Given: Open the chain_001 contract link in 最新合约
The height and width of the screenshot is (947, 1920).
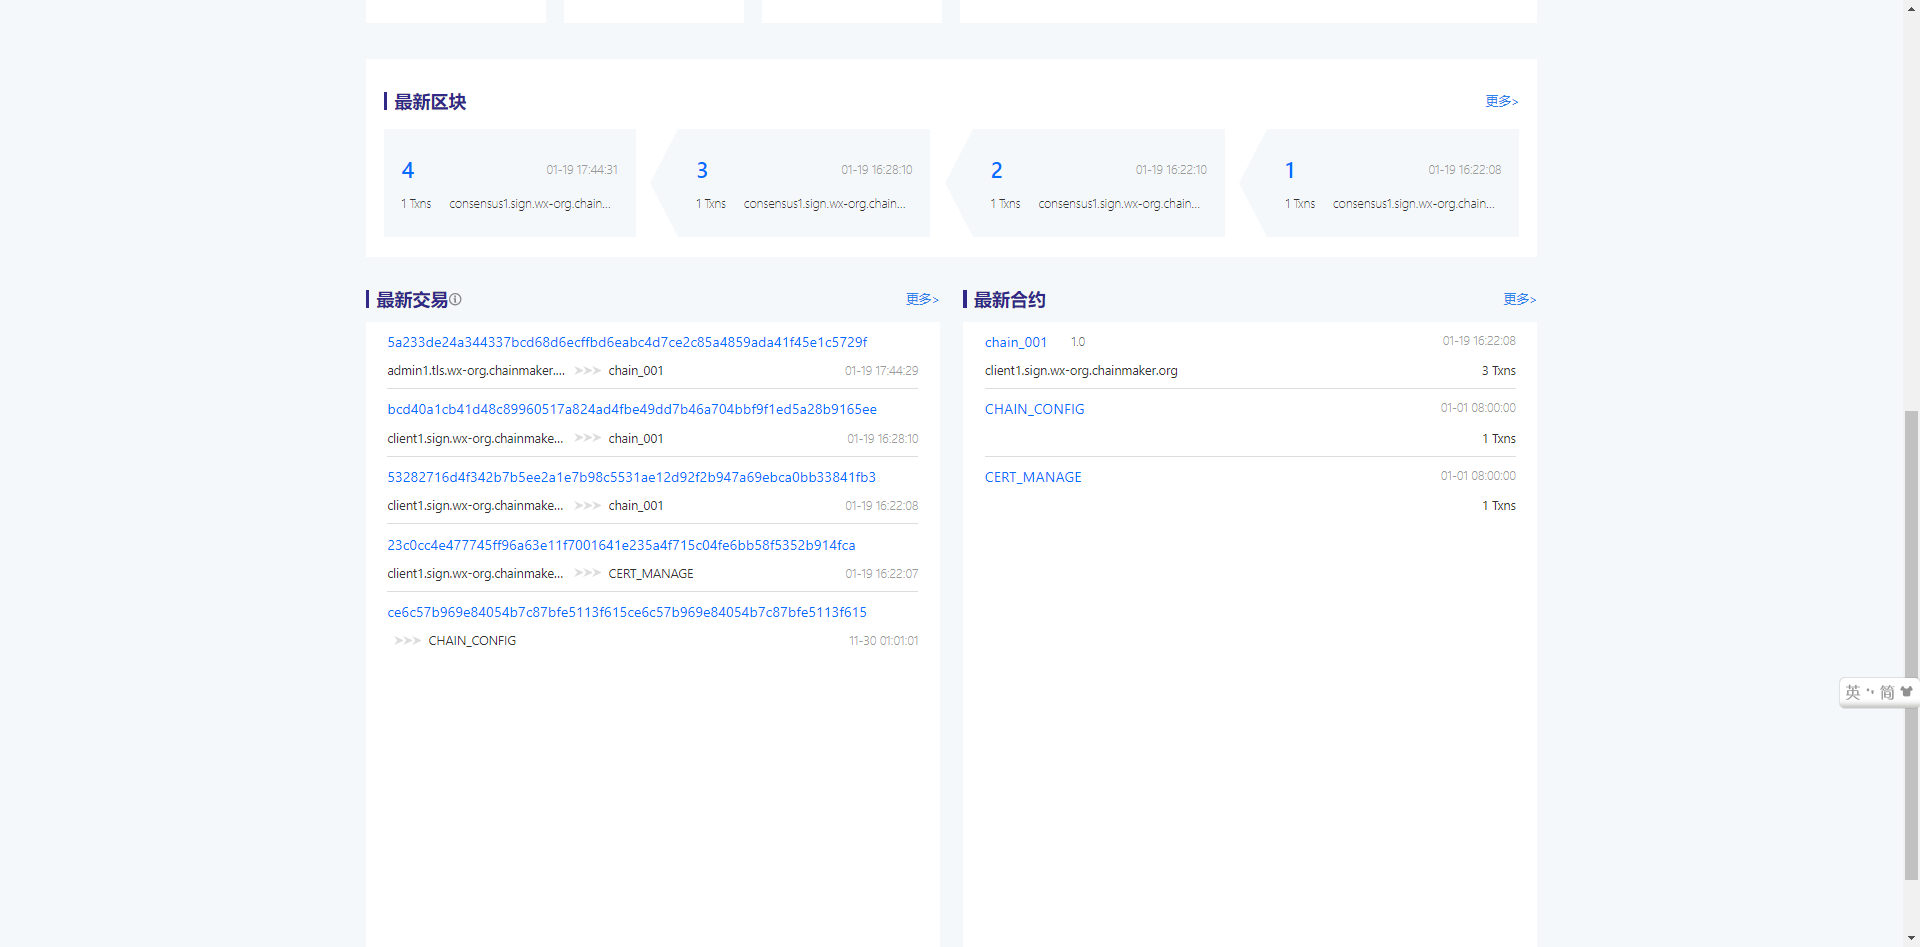Looking at the screenshot, I should coord(1016,342).
